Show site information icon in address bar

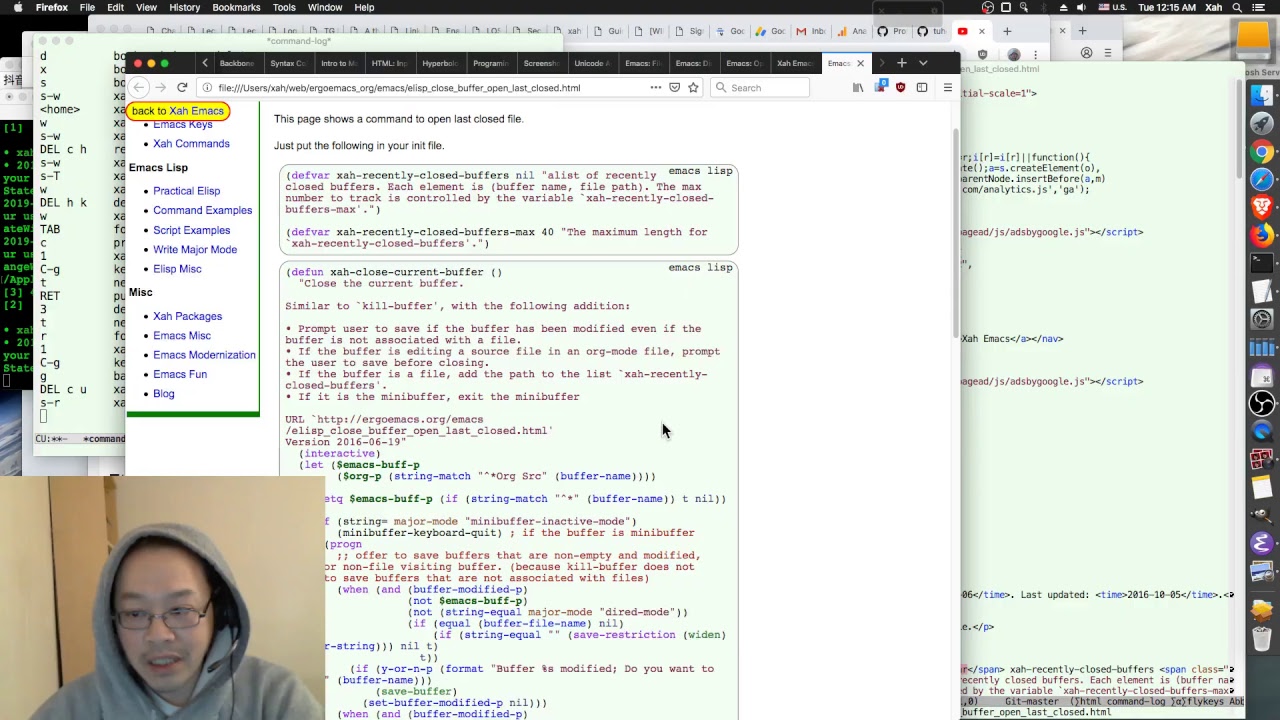coord(207,88)
